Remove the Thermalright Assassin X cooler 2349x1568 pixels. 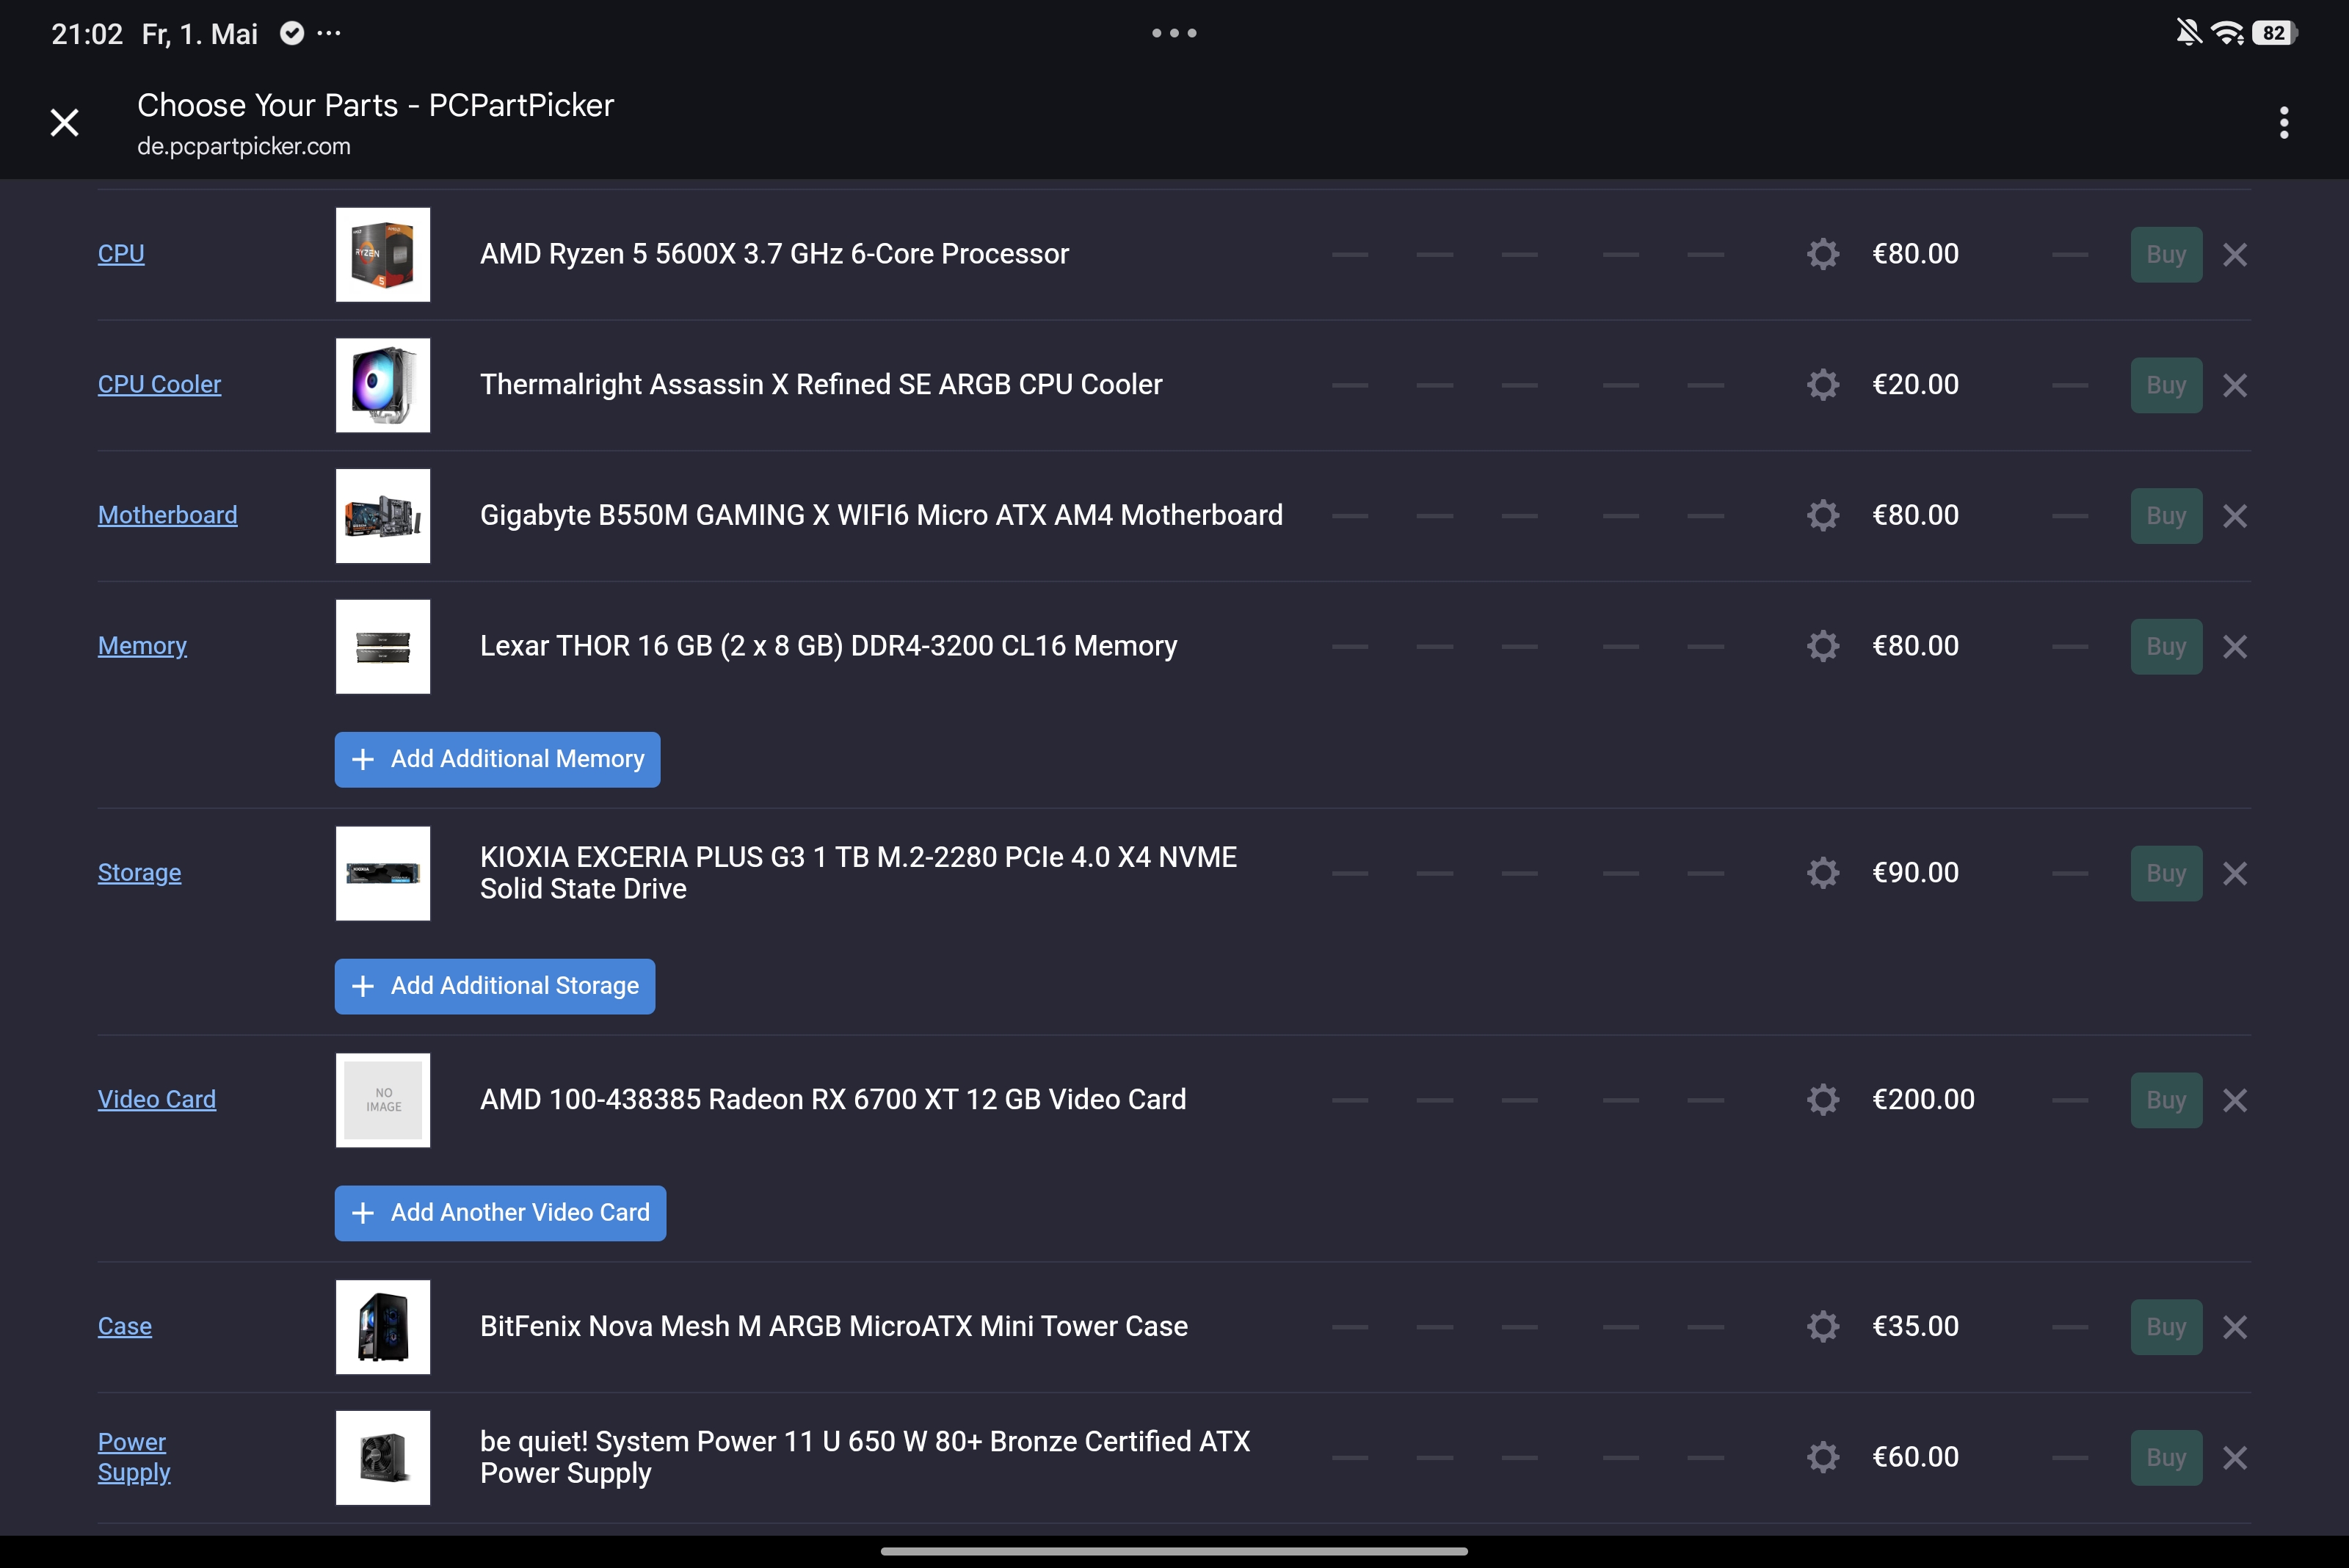[x=2235, y=385]
